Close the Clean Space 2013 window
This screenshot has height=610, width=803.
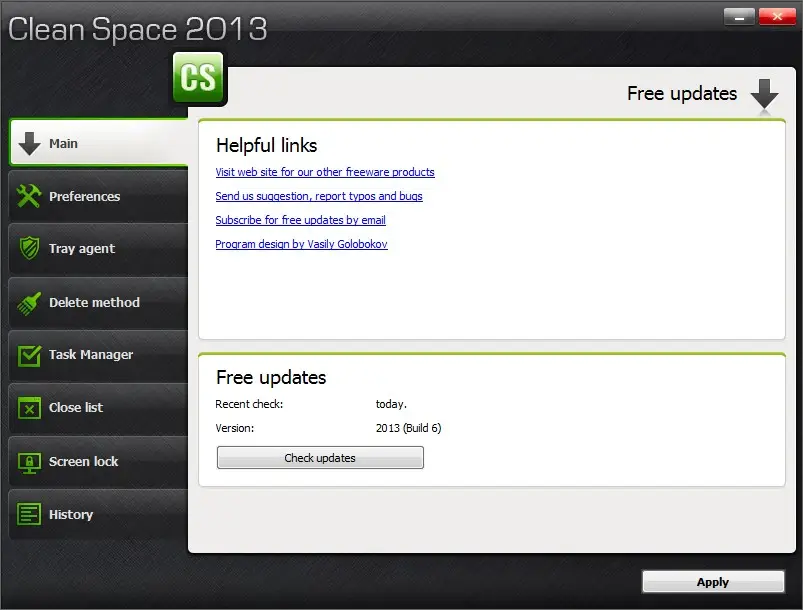tap(777, 17)
